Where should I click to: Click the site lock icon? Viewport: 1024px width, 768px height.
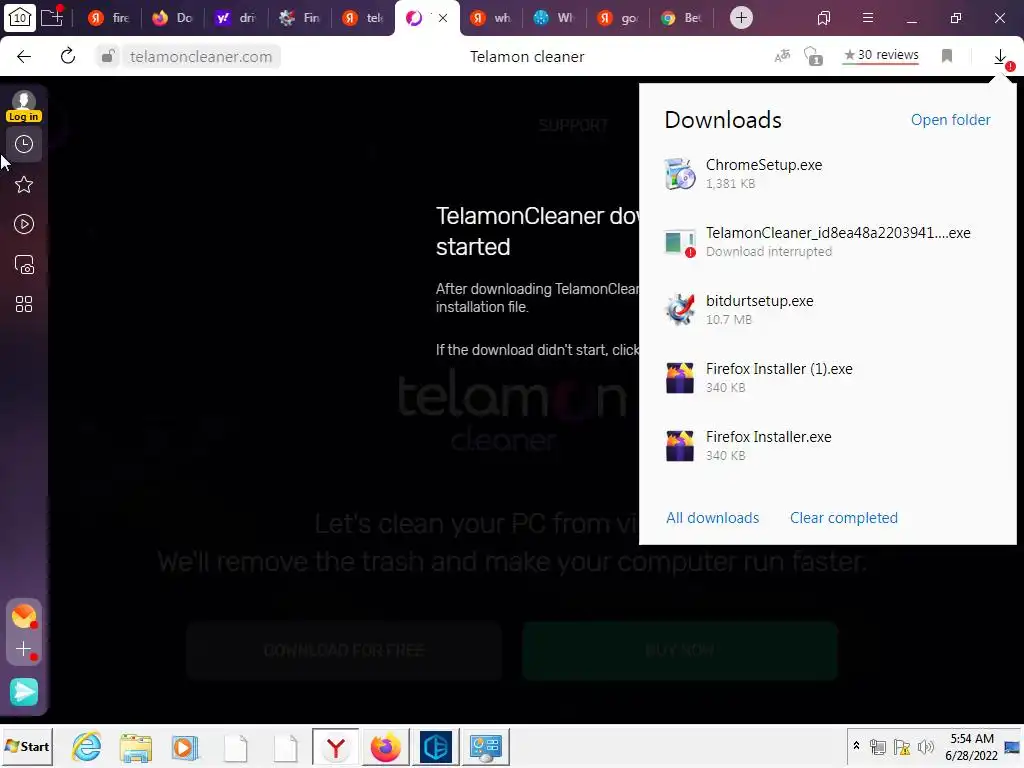click(108, 57)
